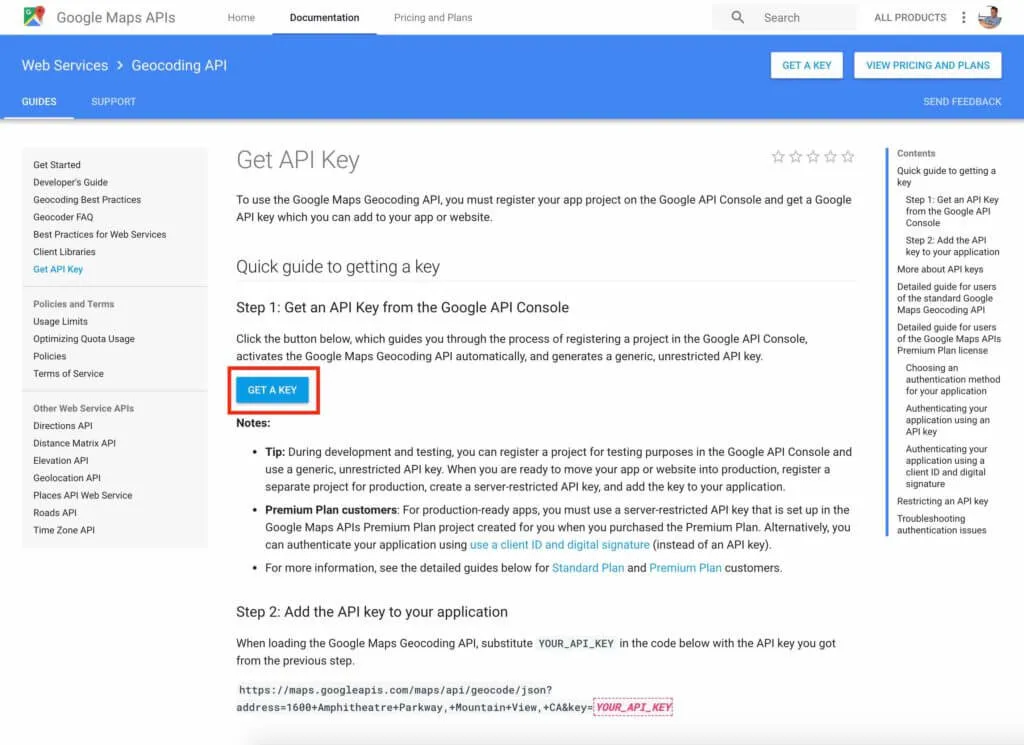Open Time Zone API in sidebar
This screenshot has height=745, width=1024.
click(x=64, y=530)
